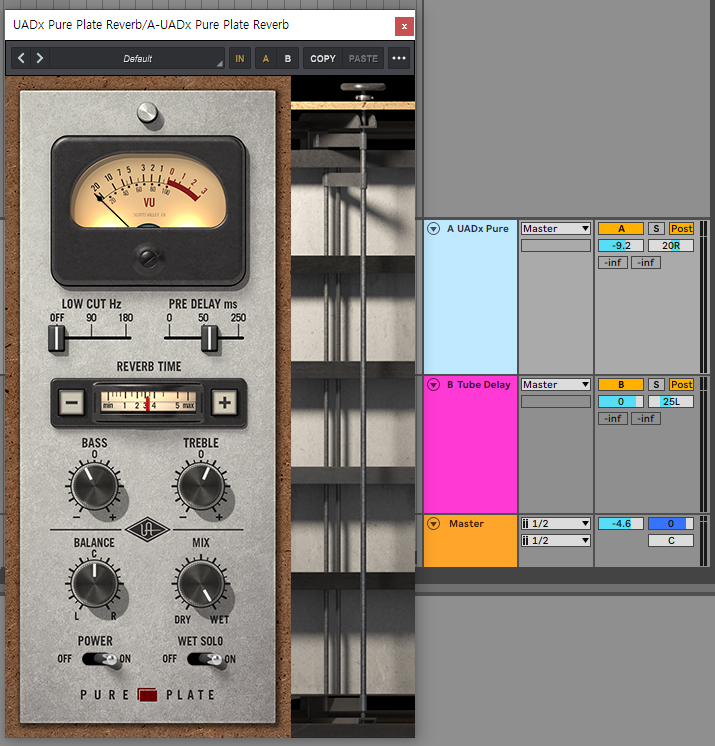The height and width of the screenshot is (746, 715).
Task: Click the PASTE button
Action: (363, 59)
